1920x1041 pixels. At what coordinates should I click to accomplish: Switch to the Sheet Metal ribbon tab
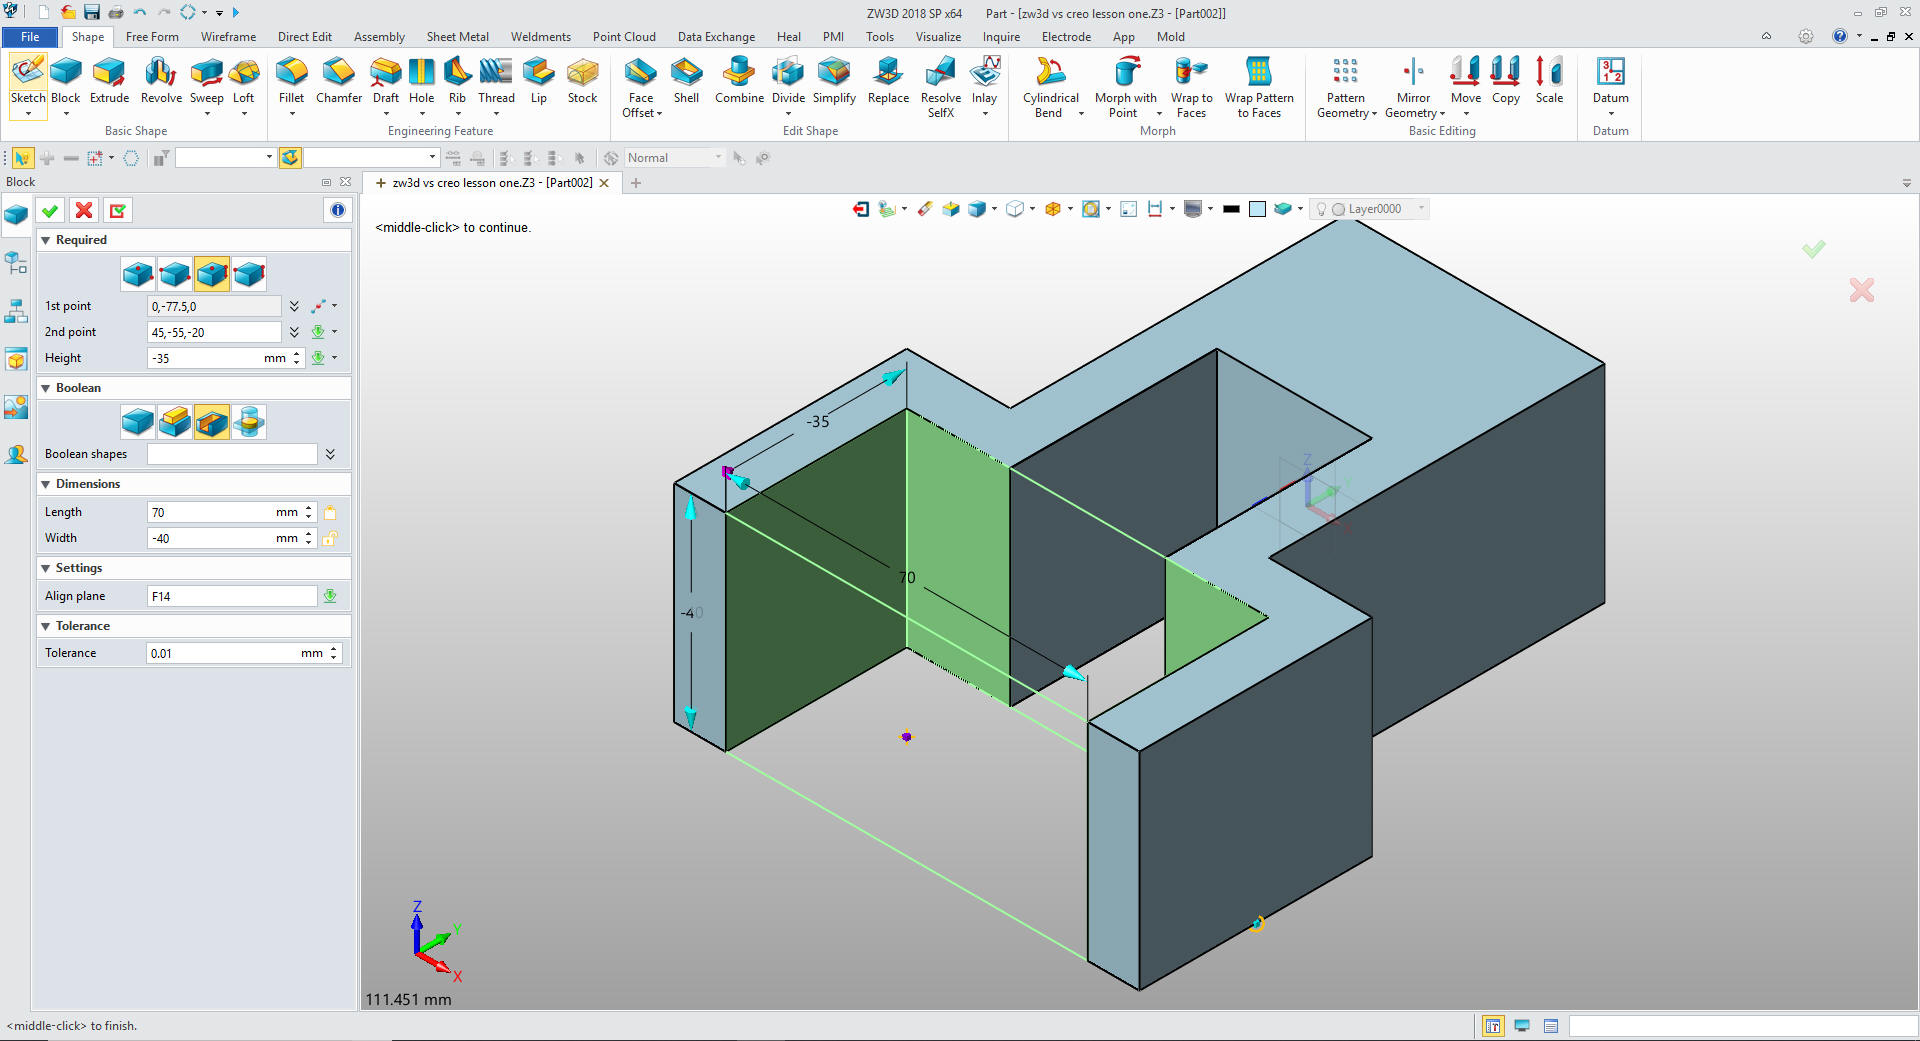click(x=457, y=37)
